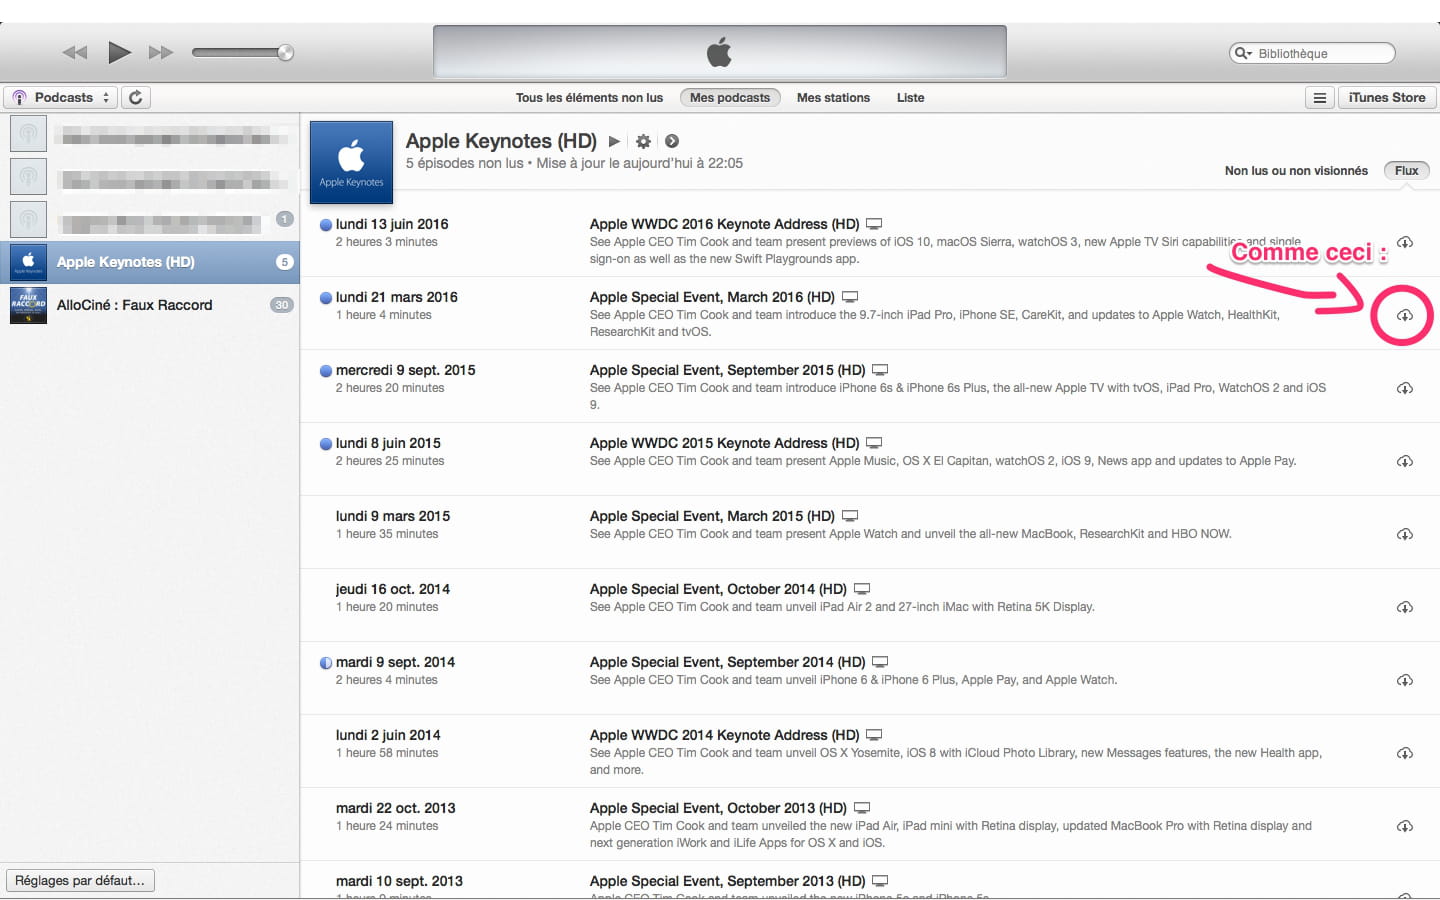Select episode dated jeudi 16 oct. 2014
Screen dimensions: 1440x900
pos(392,589)
